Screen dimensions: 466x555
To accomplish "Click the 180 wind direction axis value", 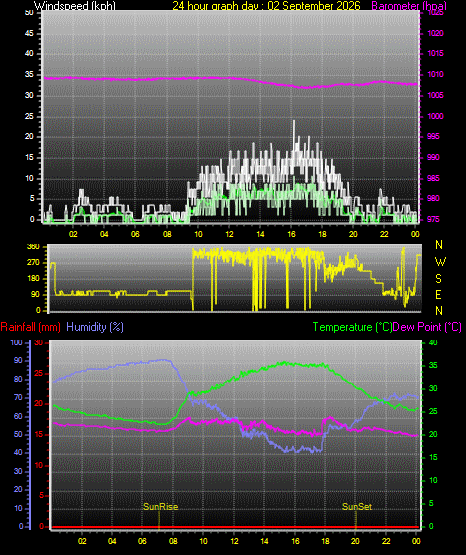I will tap(33, 279).
